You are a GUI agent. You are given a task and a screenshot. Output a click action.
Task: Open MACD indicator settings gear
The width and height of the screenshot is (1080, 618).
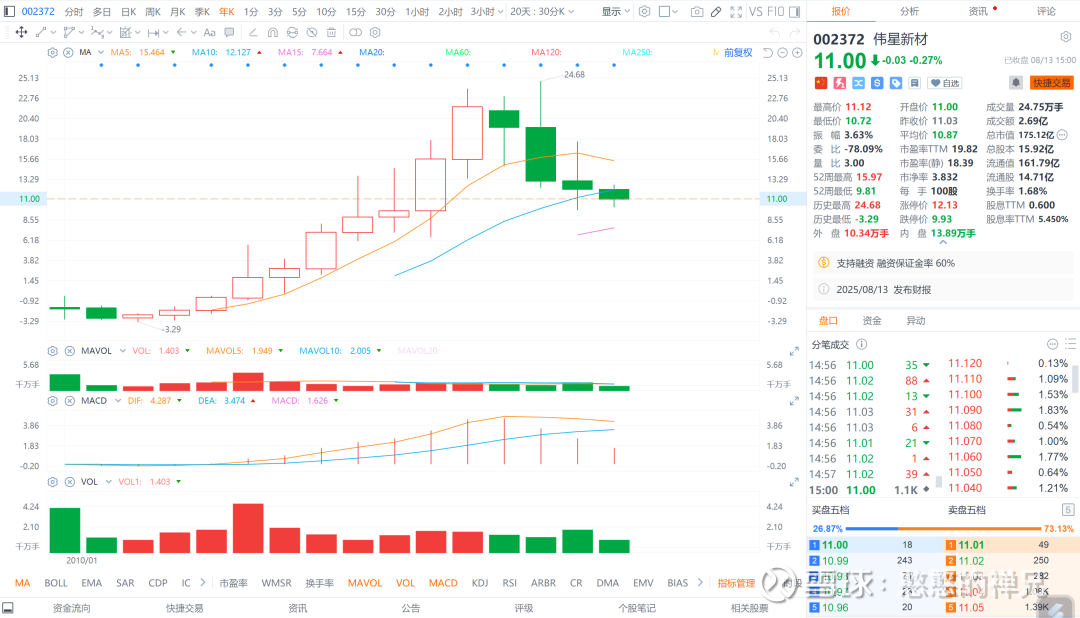52,400
